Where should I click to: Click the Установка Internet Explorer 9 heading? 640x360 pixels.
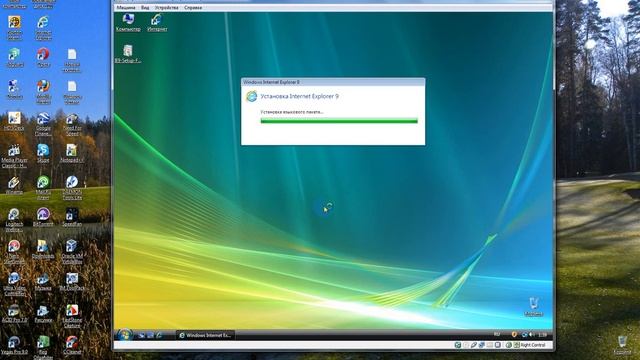[300, 96]
